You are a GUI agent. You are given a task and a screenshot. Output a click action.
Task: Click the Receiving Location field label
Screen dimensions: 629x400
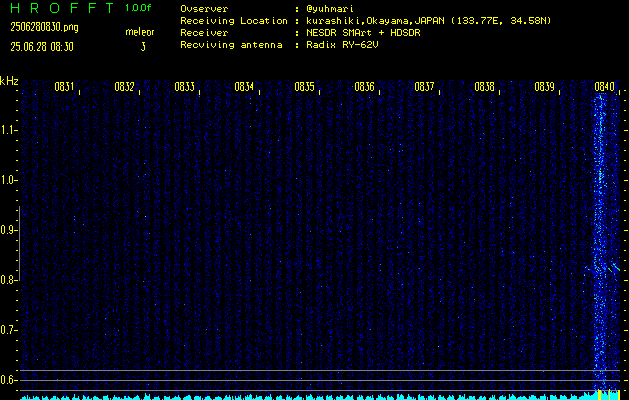coord(234,21)
